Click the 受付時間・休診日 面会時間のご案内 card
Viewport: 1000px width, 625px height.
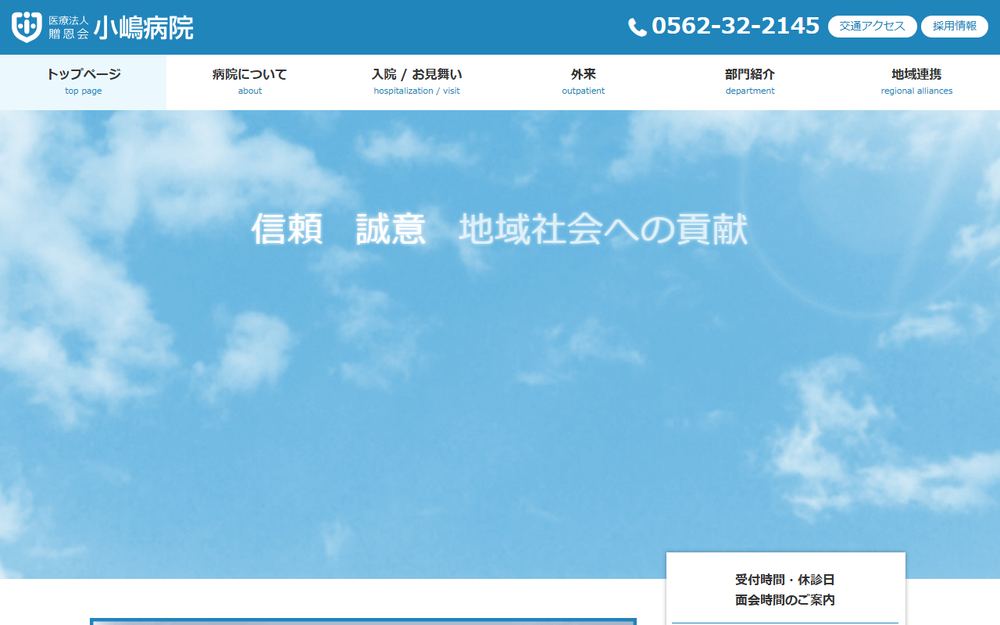tap(785, 589)
